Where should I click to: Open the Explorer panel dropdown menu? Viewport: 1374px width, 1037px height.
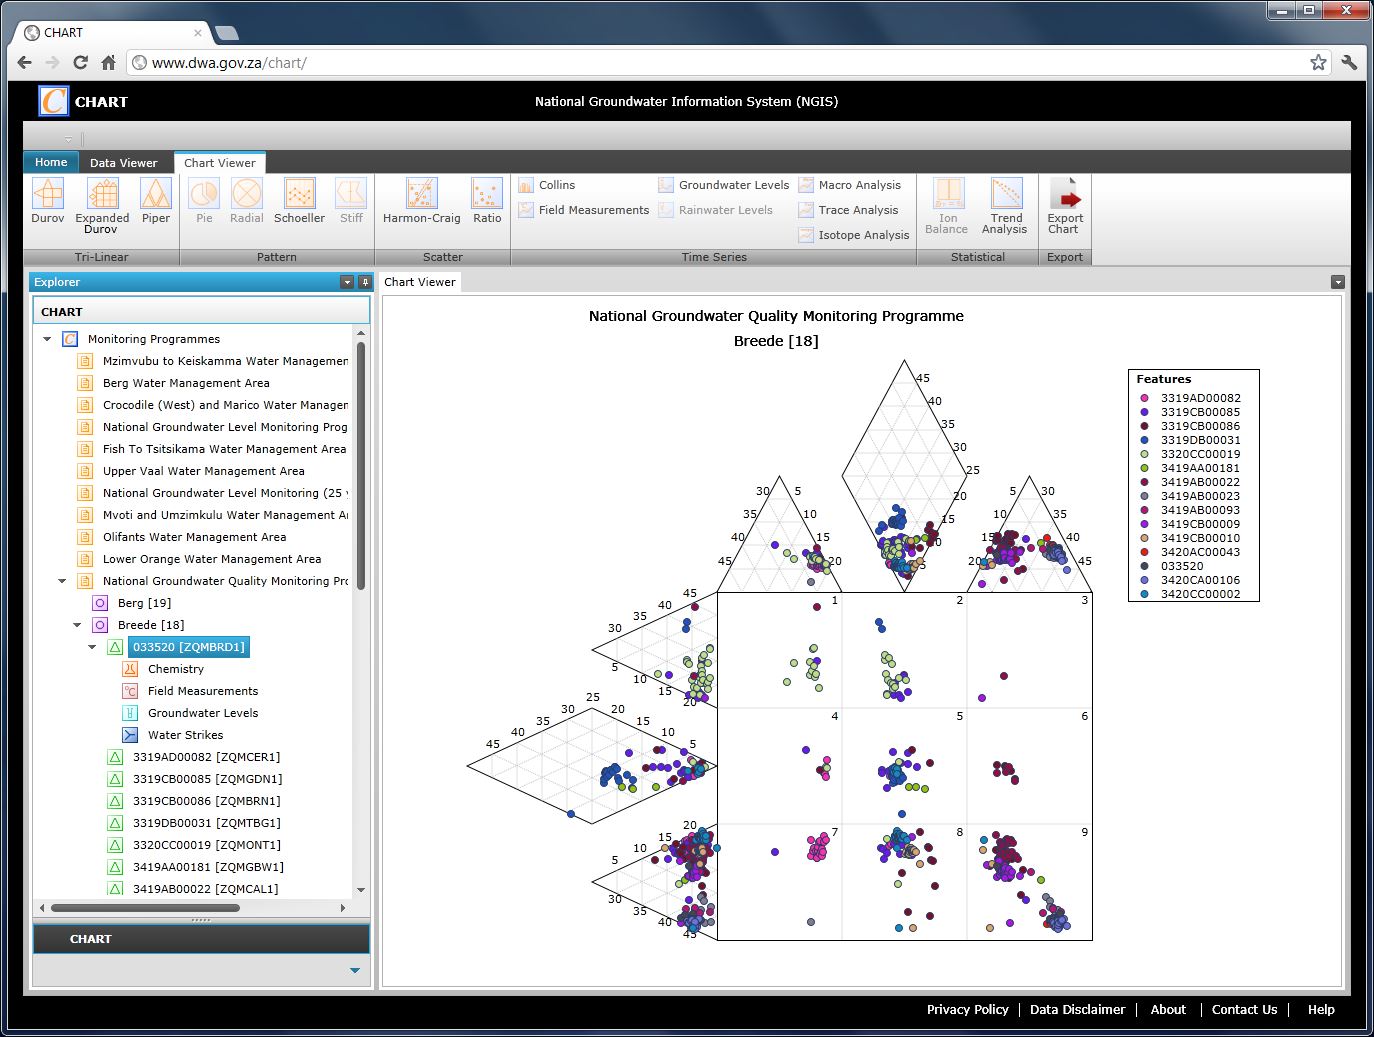(347, 282)
